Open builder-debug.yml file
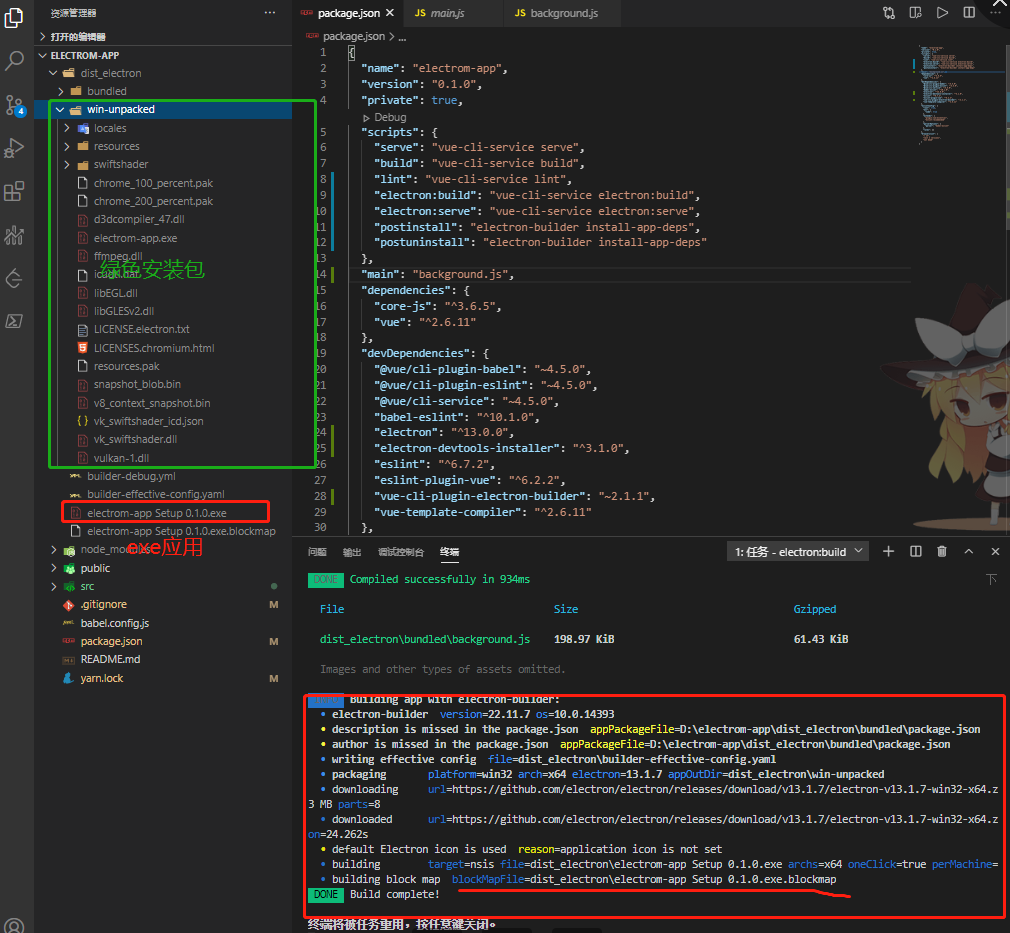The image size is (1010, 933). [164, 476]
